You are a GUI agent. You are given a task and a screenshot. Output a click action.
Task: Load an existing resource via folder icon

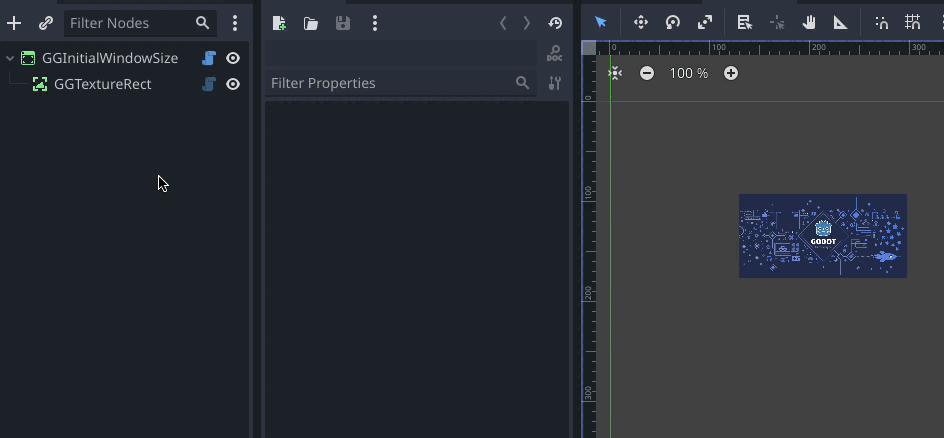(311, 23)
